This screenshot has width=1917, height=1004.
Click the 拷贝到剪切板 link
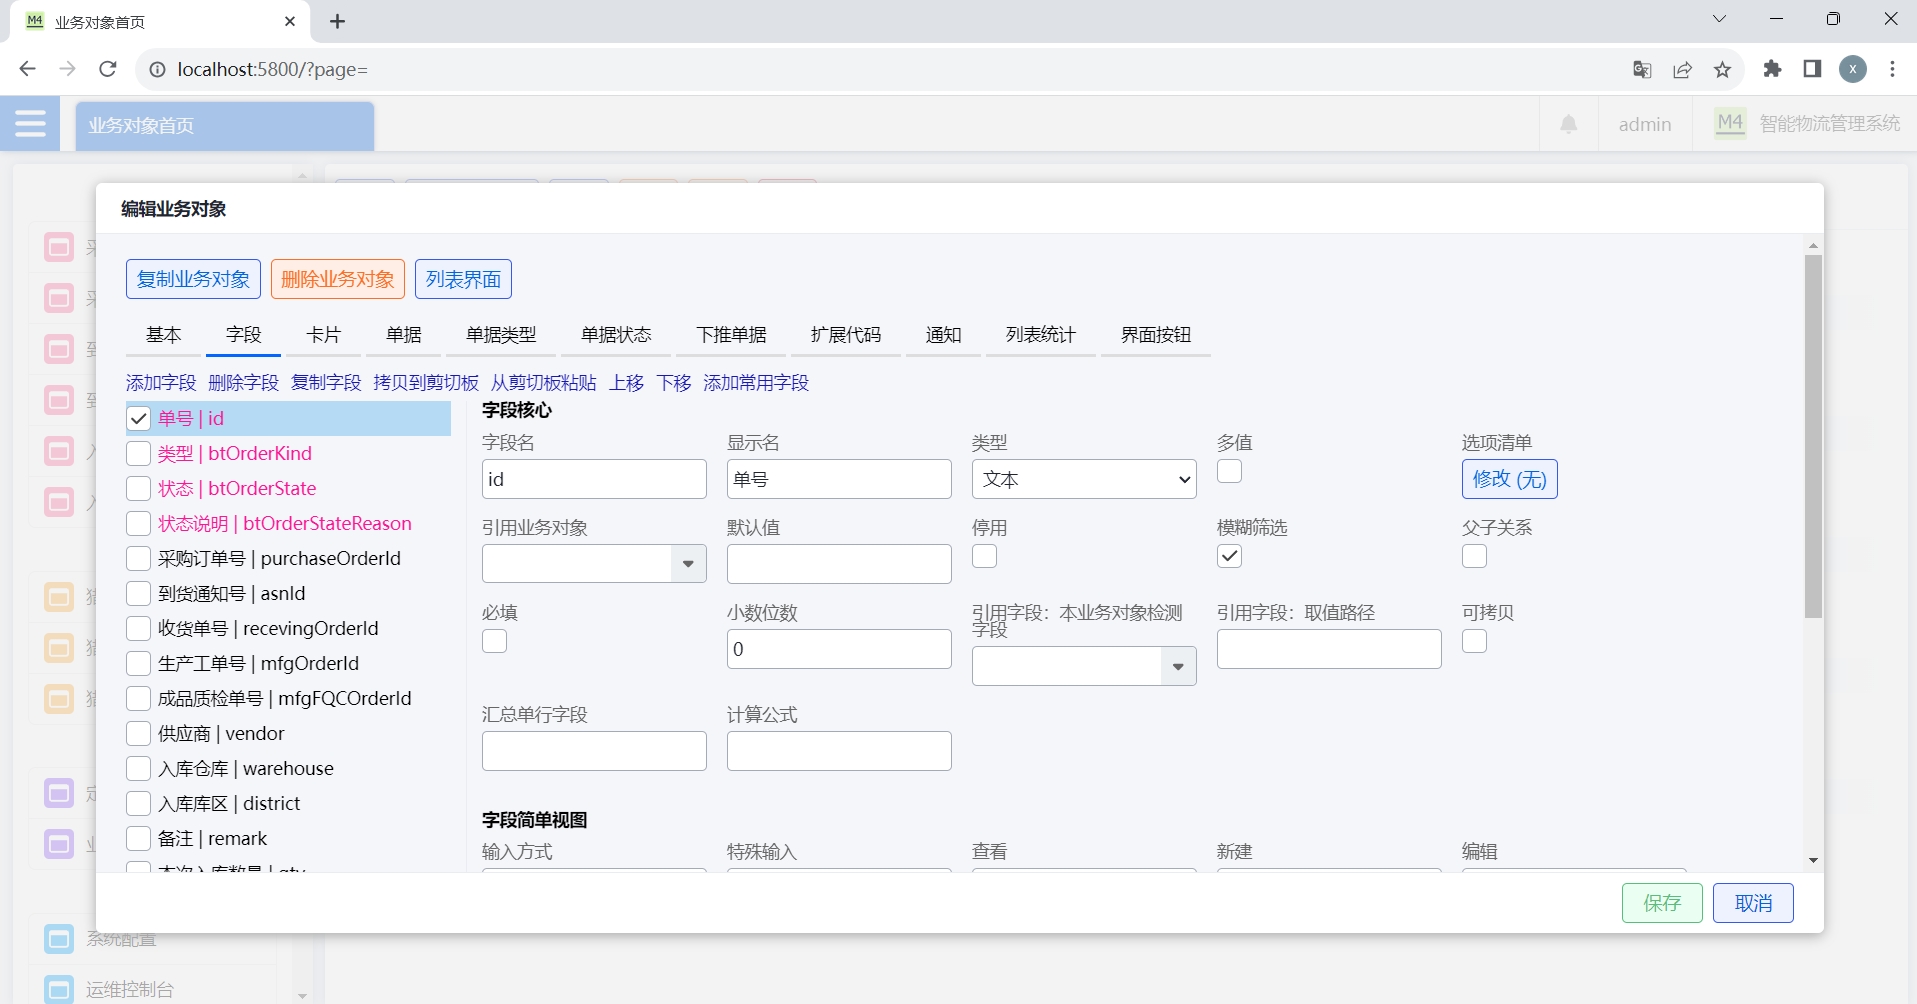[x=426, y=383]
